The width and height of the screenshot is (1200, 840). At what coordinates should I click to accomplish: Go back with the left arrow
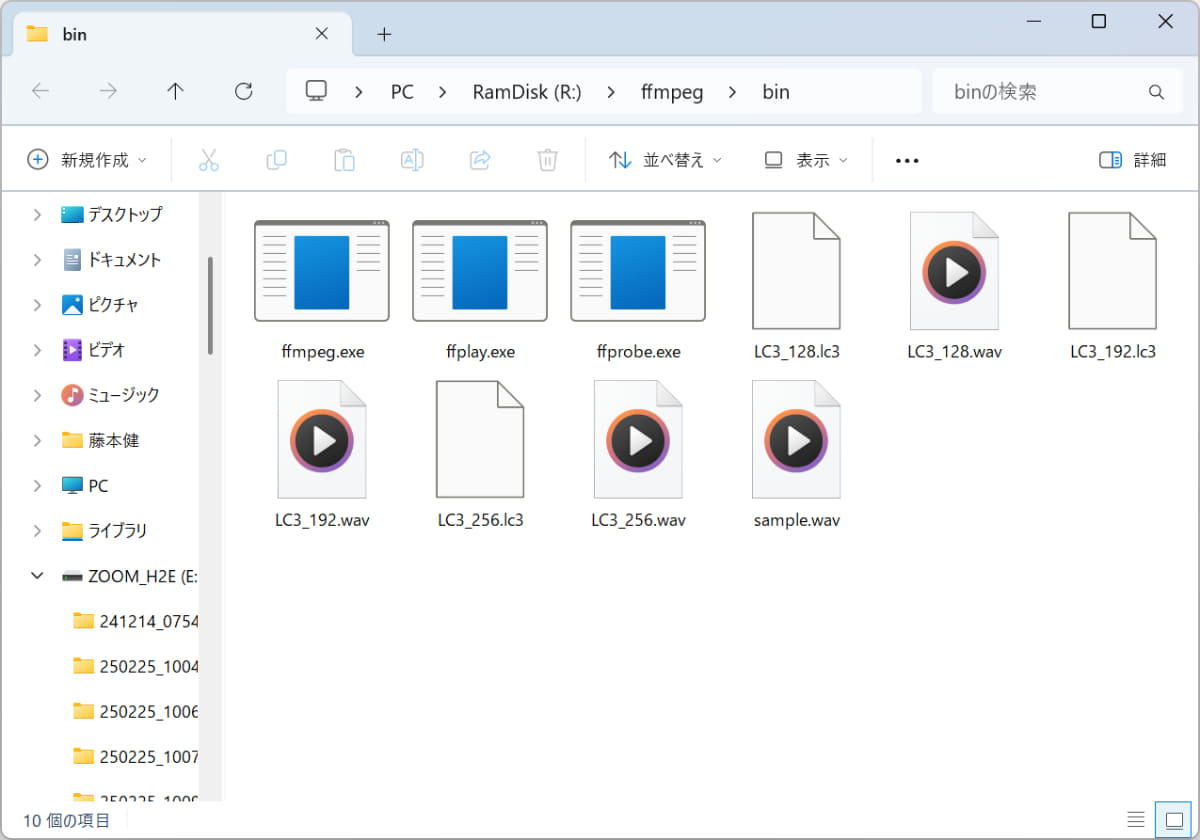point(41,92)
